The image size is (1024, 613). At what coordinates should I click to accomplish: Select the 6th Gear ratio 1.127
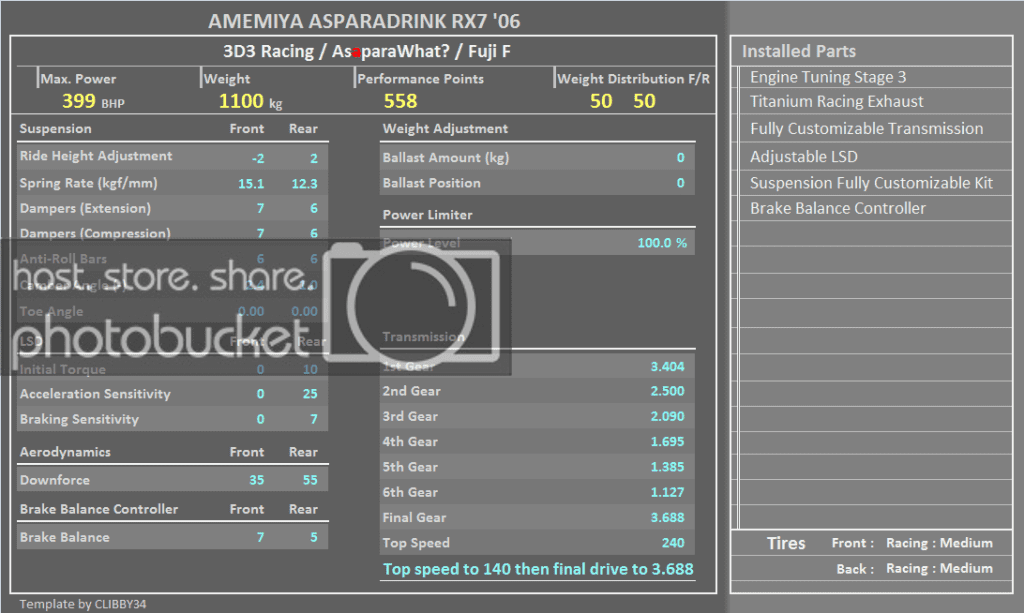pos(667,492)
